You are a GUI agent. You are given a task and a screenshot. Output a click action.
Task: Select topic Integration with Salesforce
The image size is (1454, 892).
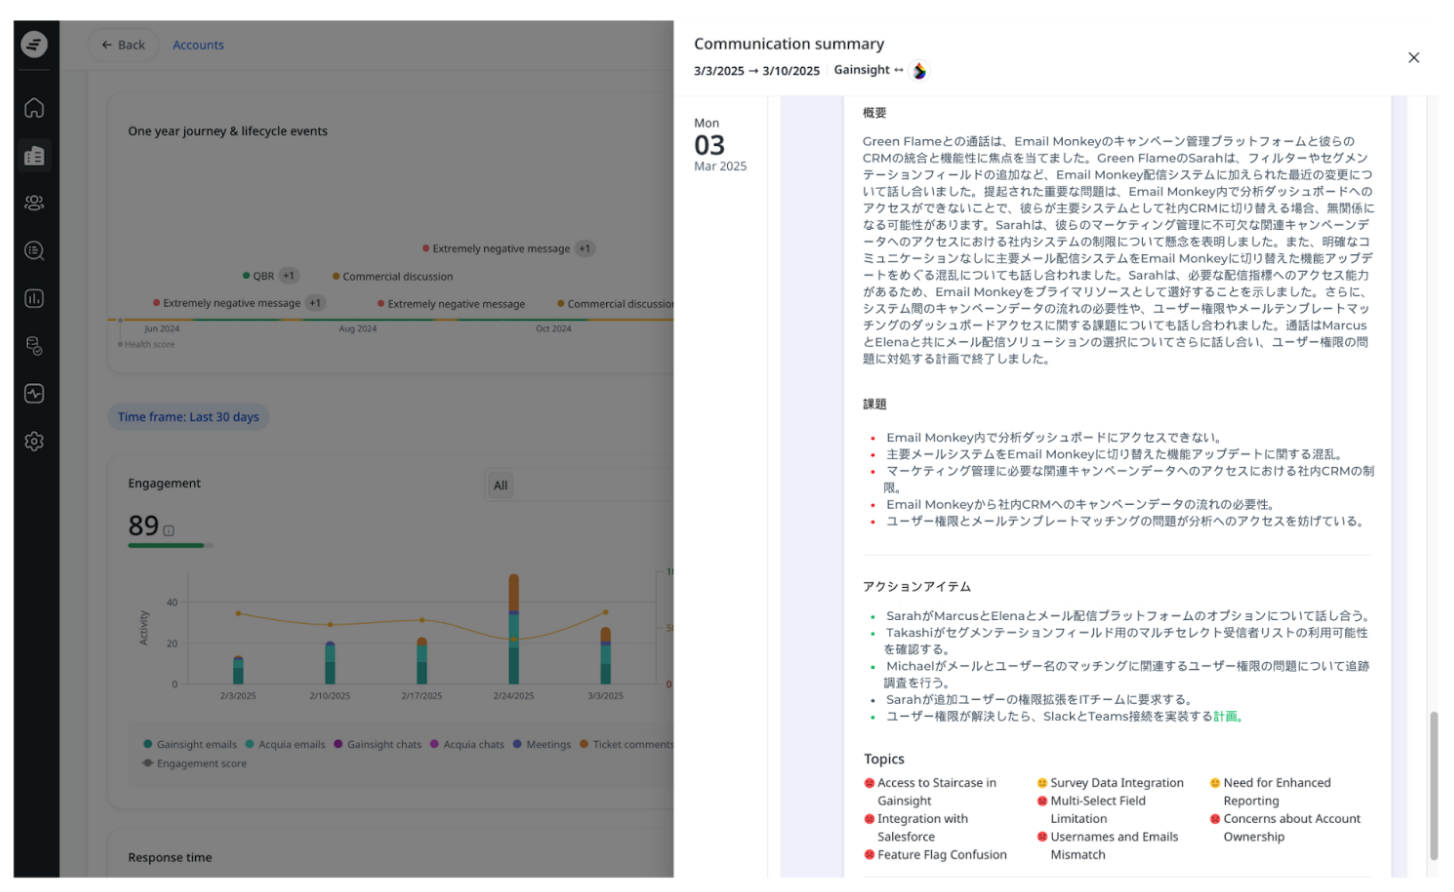[917, 829]
